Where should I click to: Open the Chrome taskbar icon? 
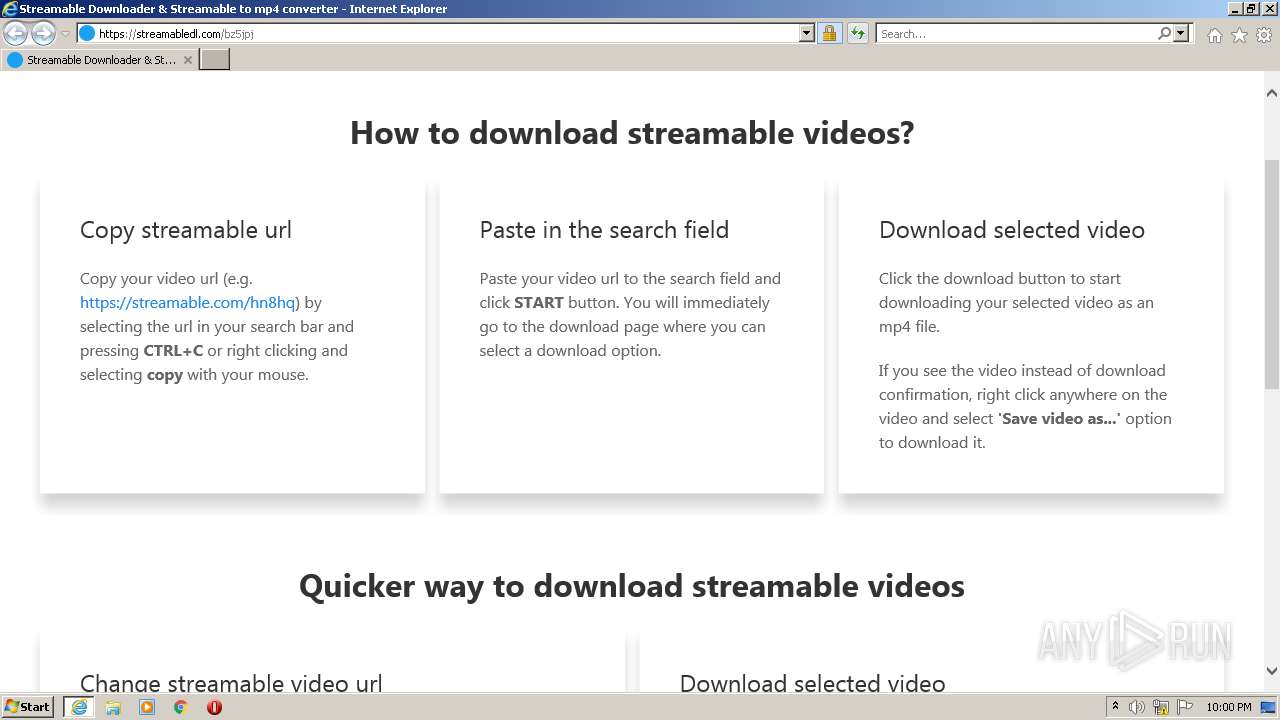(x=181, y=707)
